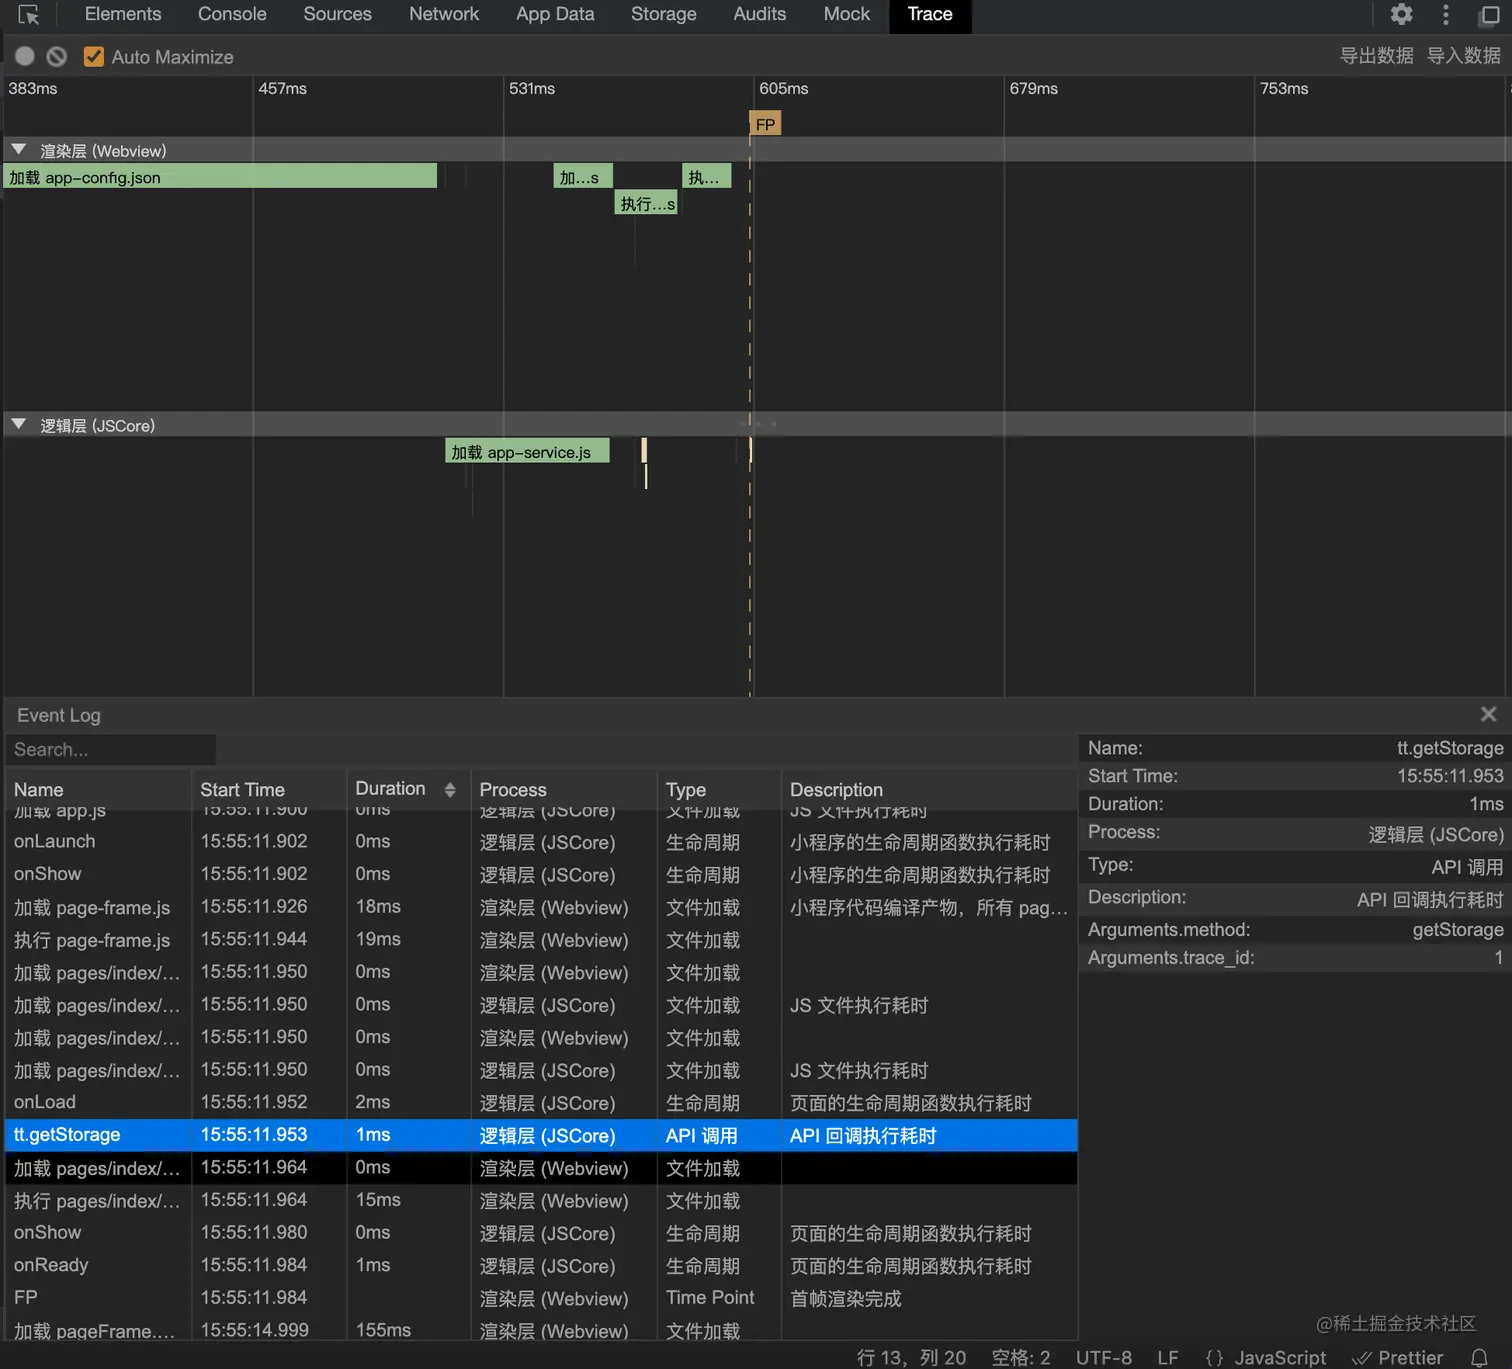Click the undock panel window icon
This screenshot has height=1369, width=1512.
1490,15
